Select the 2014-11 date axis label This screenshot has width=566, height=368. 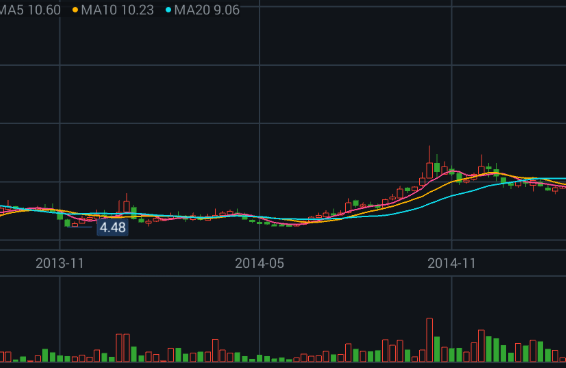(451, 263)
